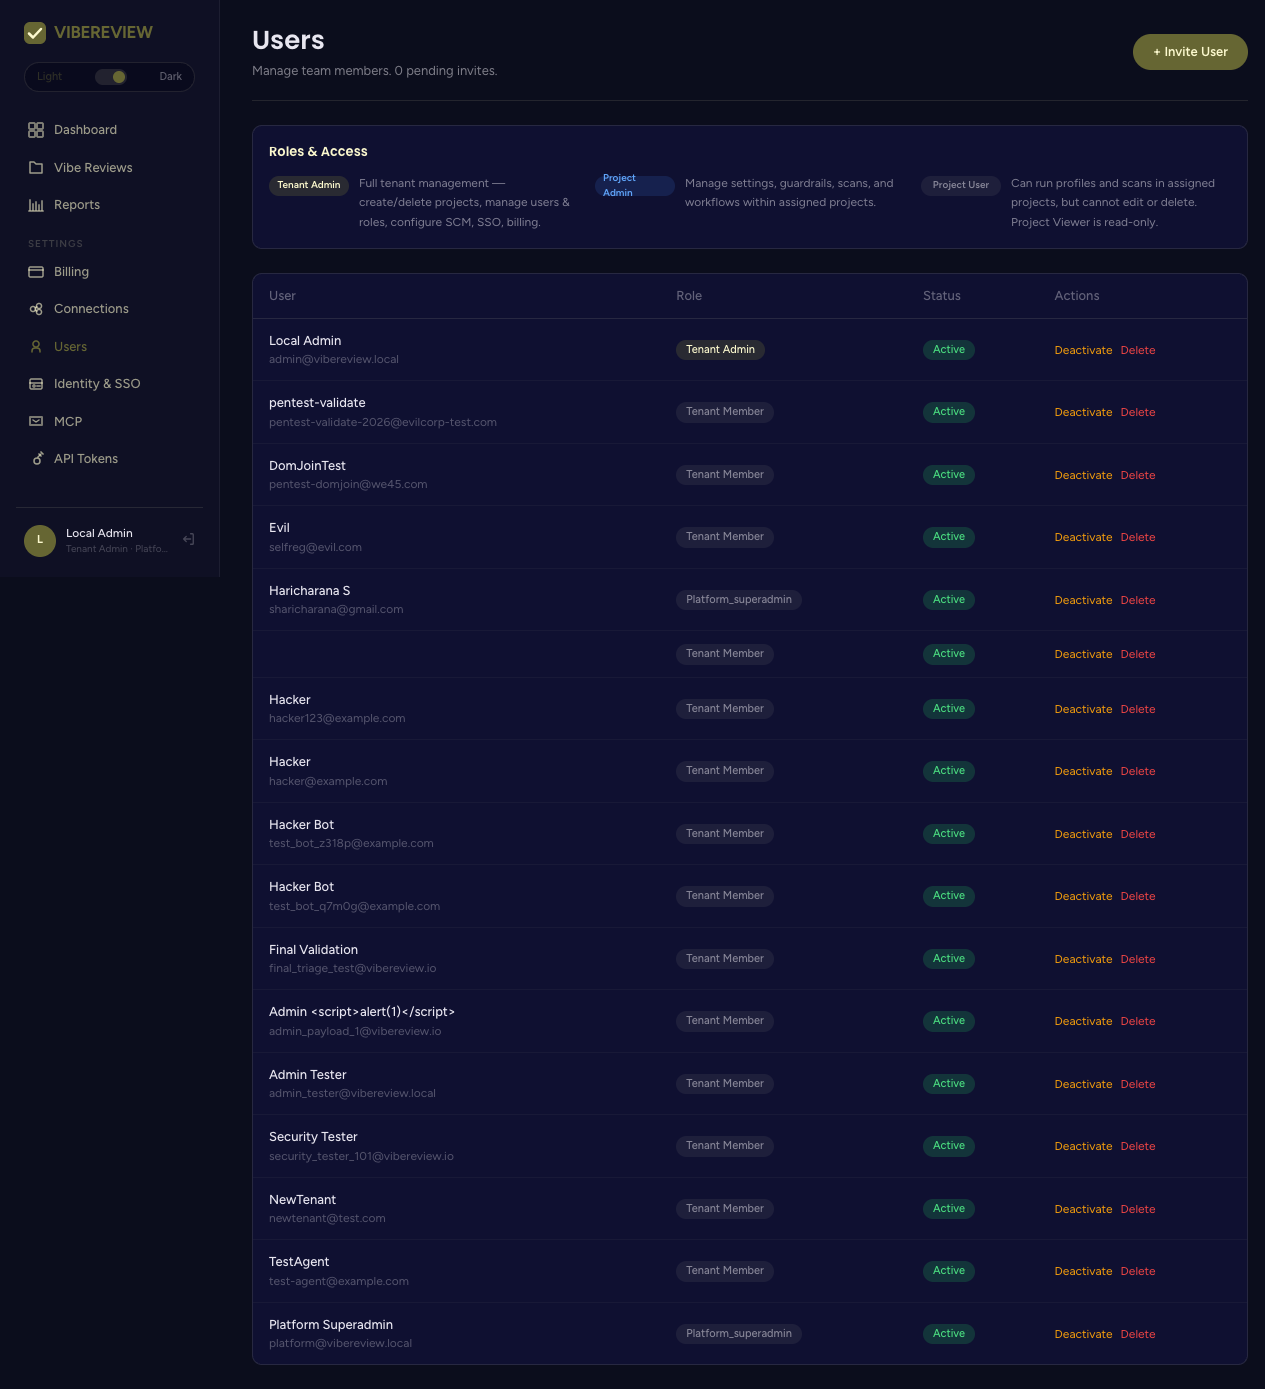The width and height of the screenshot is (1265, 1389).
Task: Click email newtenant@test.com
Action: point(327,1219)
